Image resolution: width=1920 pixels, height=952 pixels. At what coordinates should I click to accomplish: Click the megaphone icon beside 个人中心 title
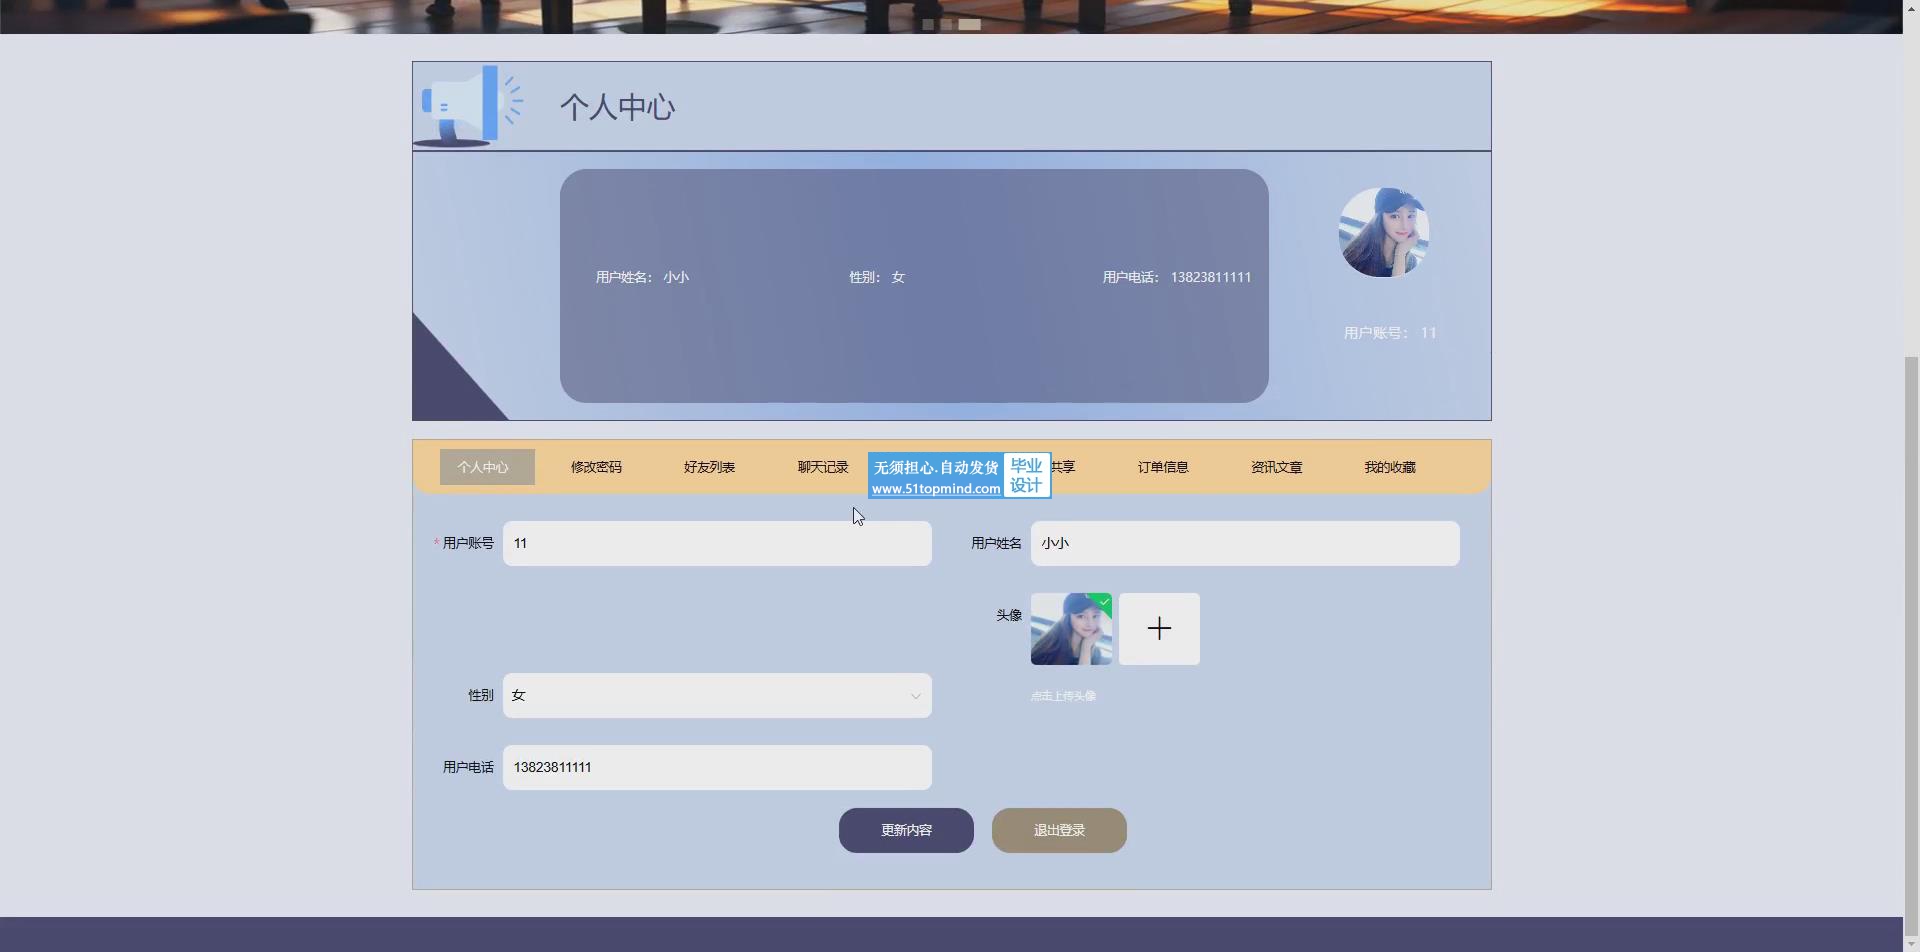(x=468, y=106)
